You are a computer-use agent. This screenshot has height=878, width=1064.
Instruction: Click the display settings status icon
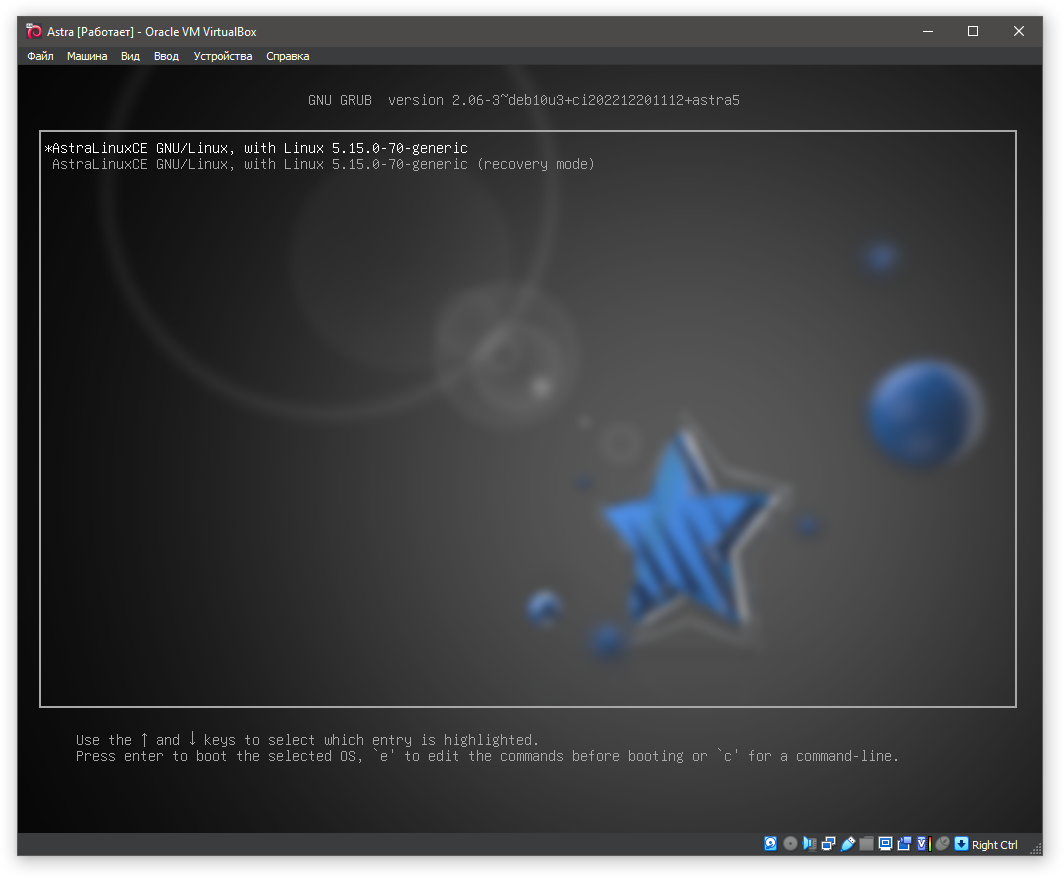point(886,843)
